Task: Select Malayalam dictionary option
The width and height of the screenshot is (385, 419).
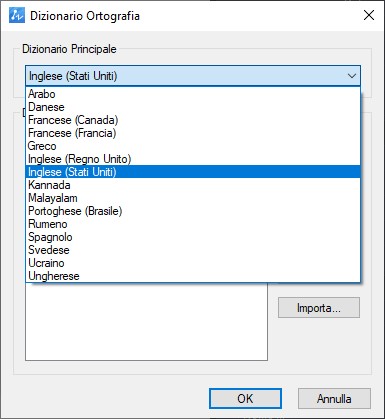Action: (x=193, y=198)
